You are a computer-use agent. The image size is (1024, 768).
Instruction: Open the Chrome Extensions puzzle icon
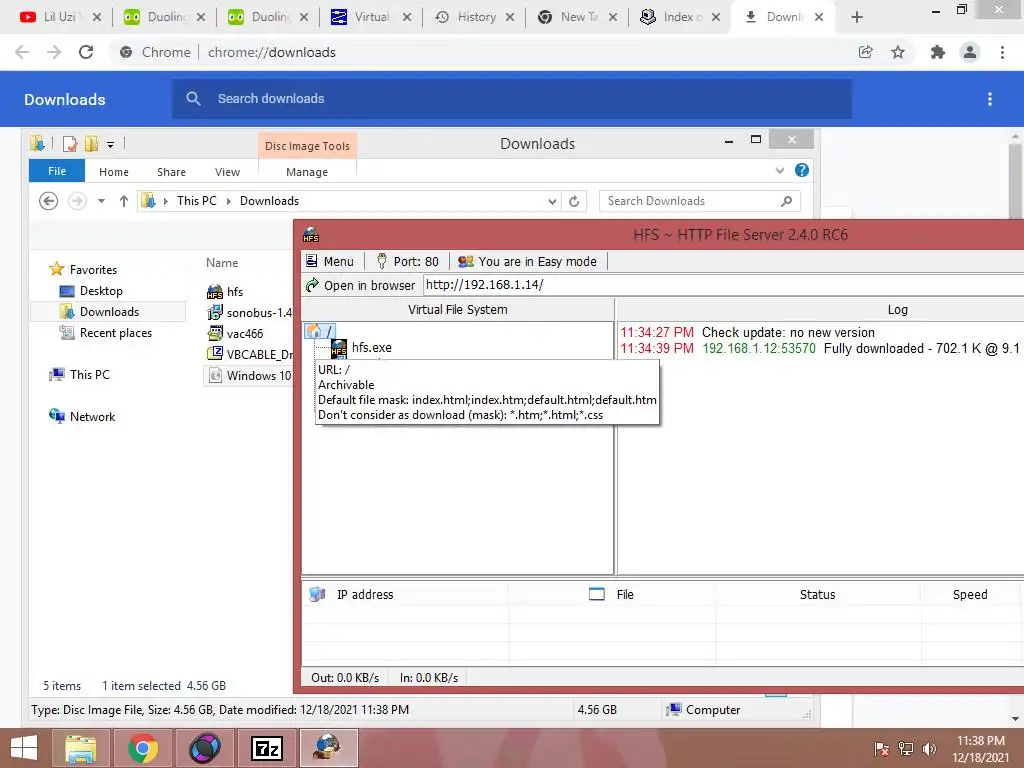(938, 52)
